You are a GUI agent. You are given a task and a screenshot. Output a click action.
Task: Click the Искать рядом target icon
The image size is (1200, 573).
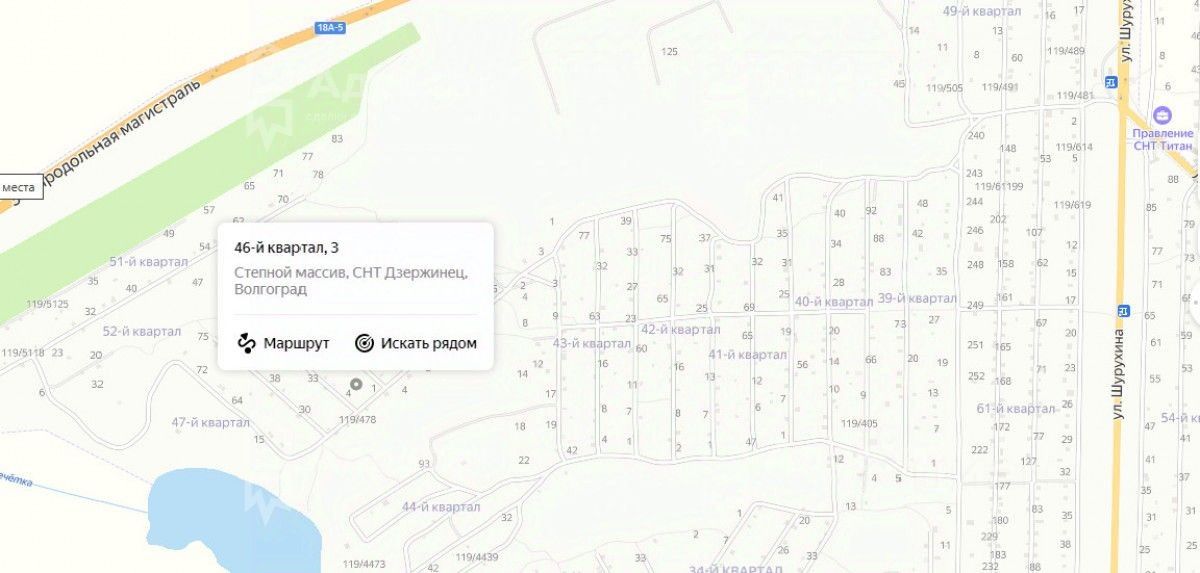364,344
